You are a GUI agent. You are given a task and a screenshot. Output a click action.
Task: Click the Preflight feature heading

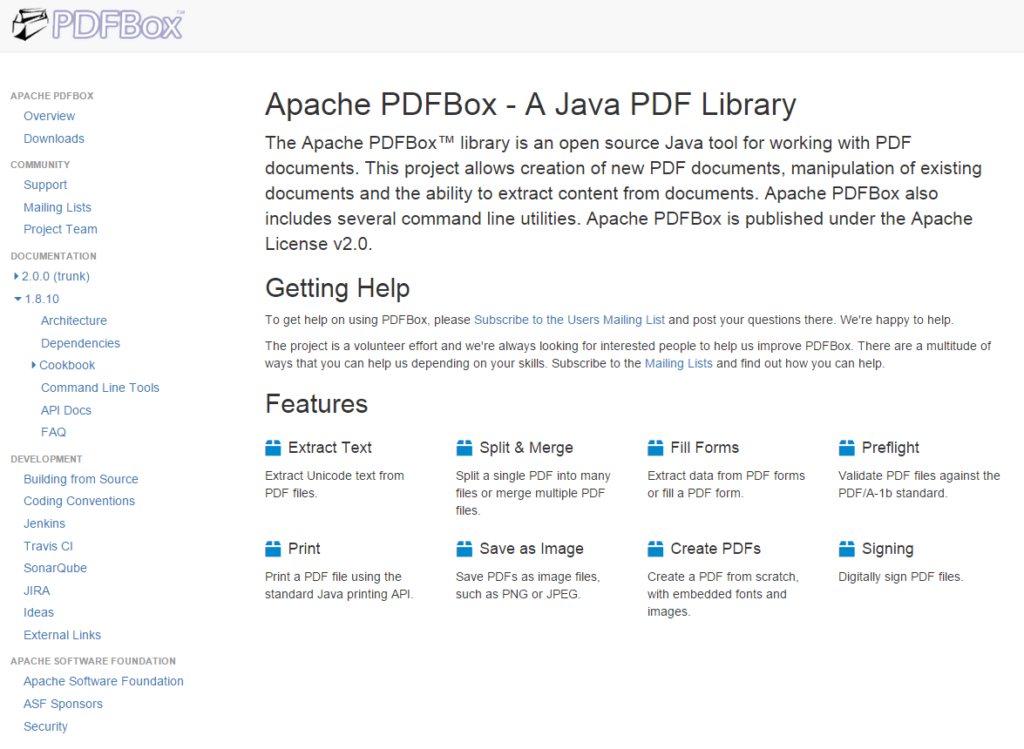coord(890,448)
